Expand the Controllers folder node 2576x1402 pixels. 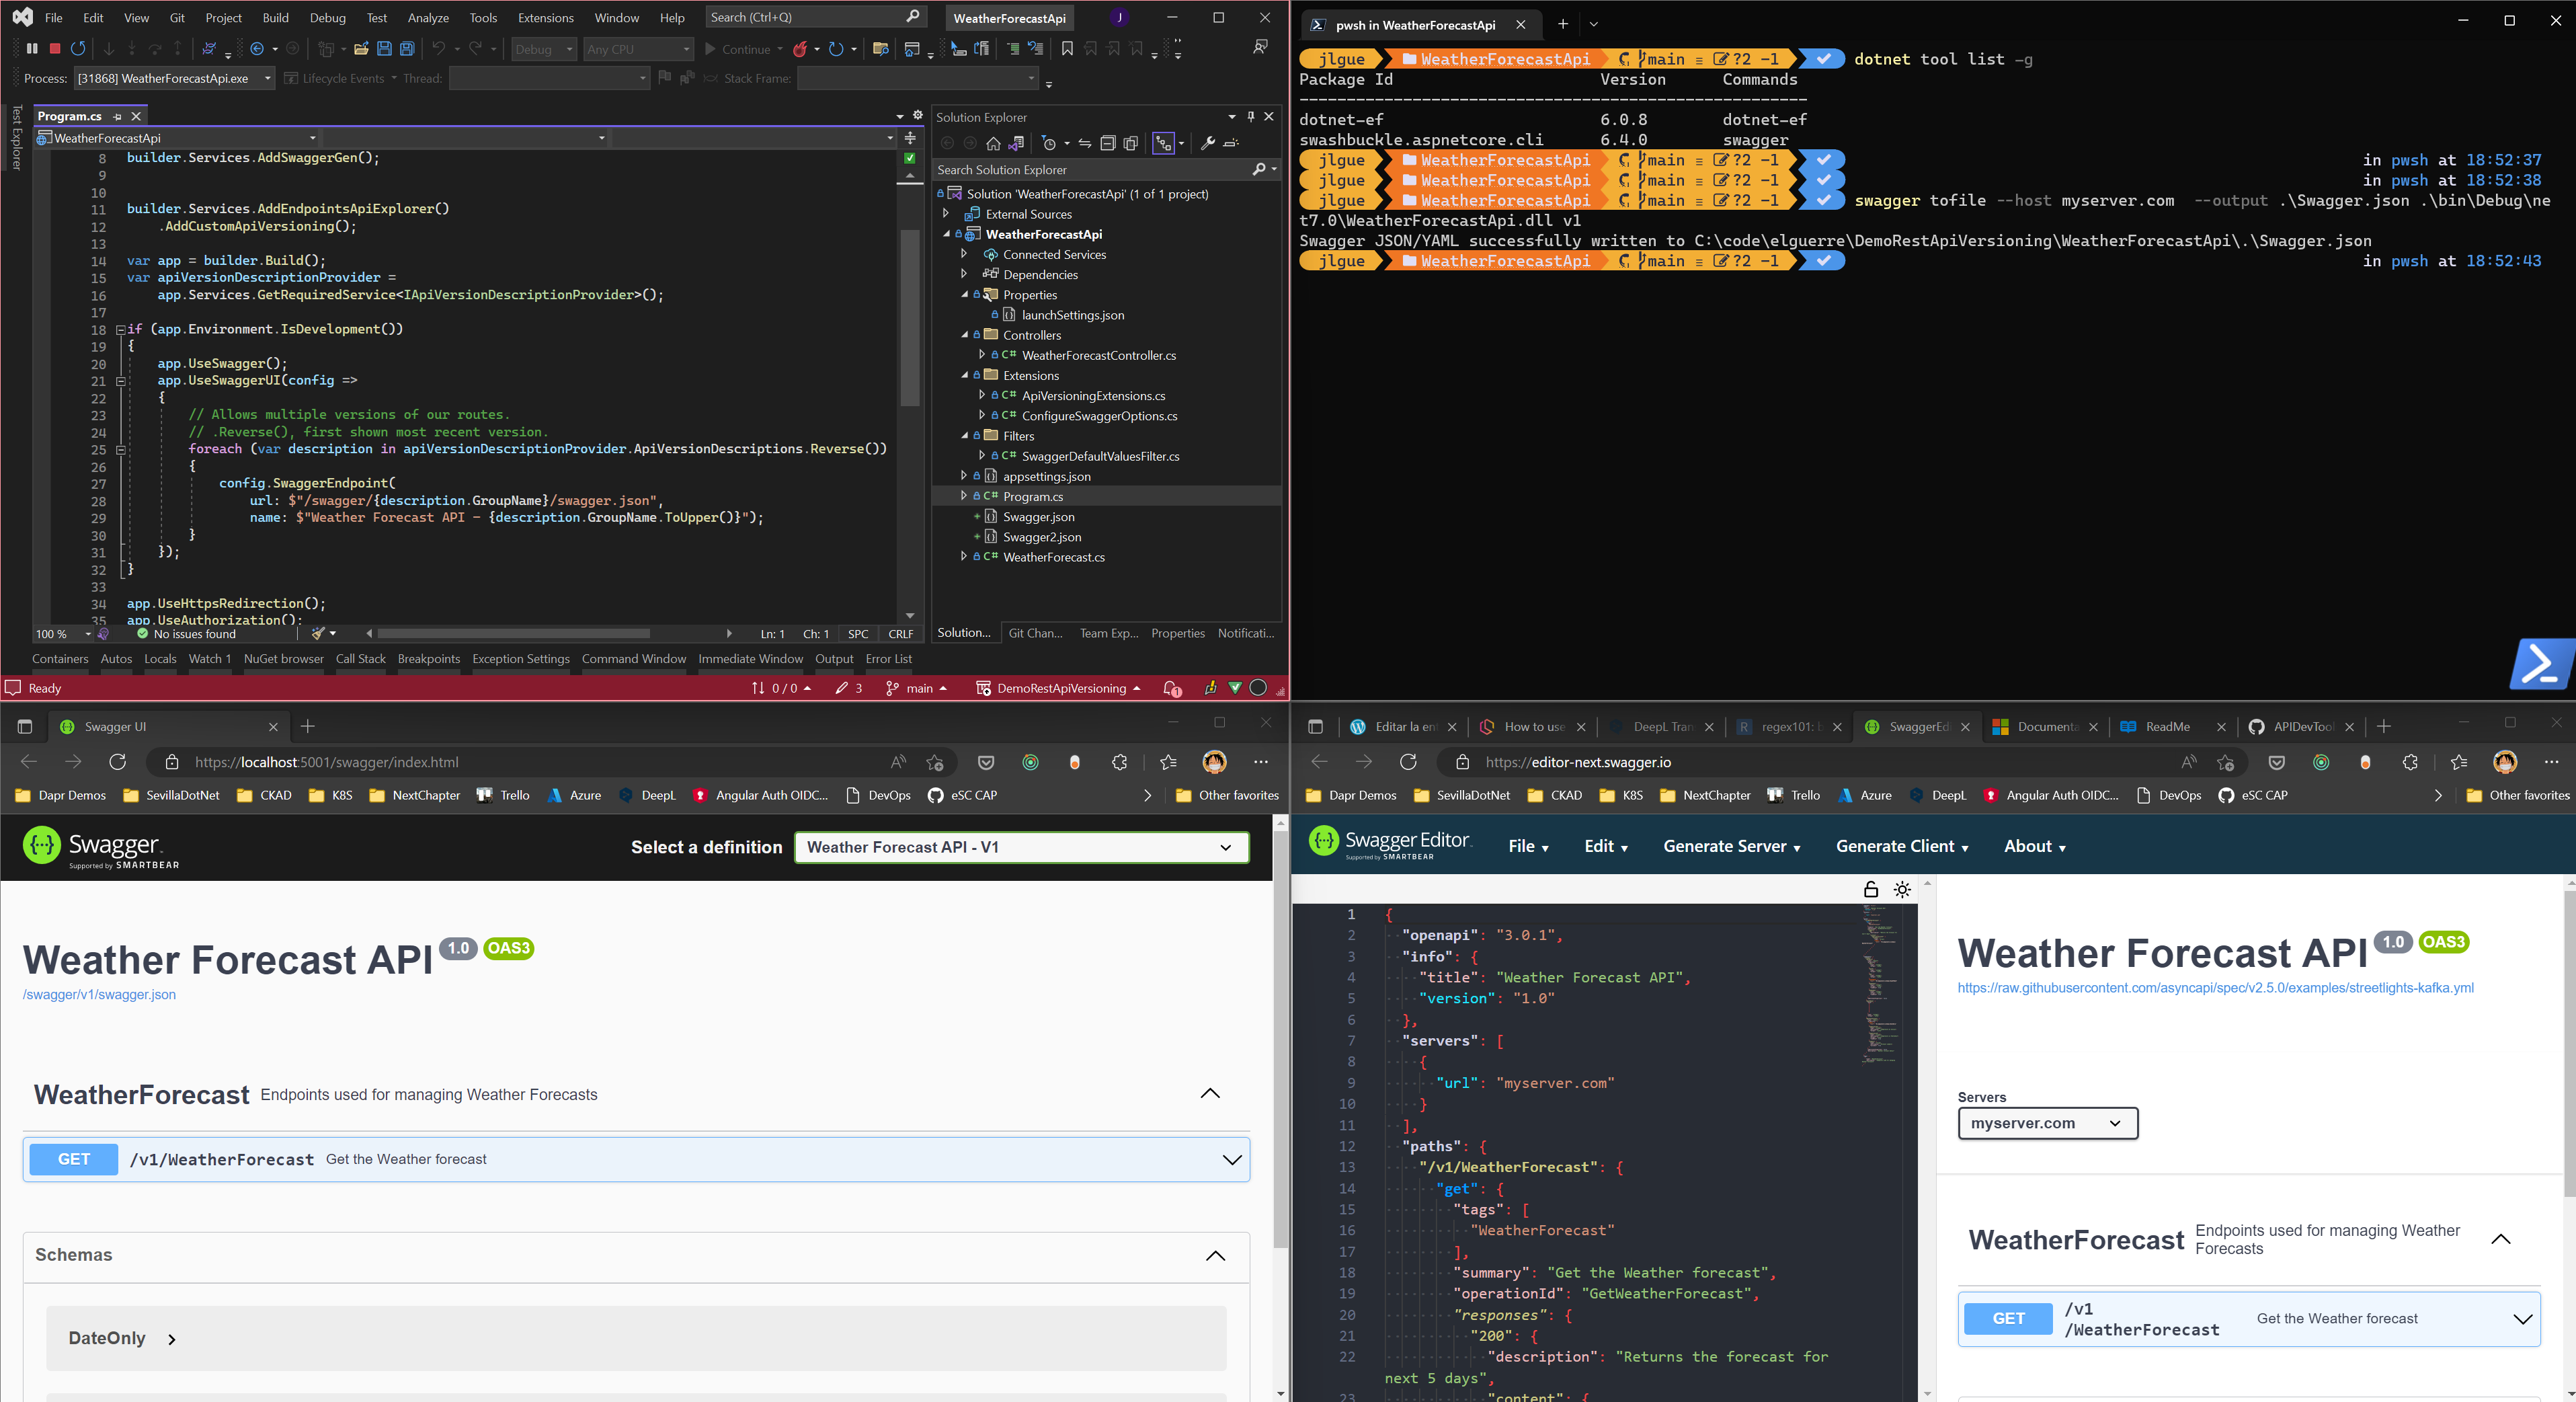pos(965,335)
